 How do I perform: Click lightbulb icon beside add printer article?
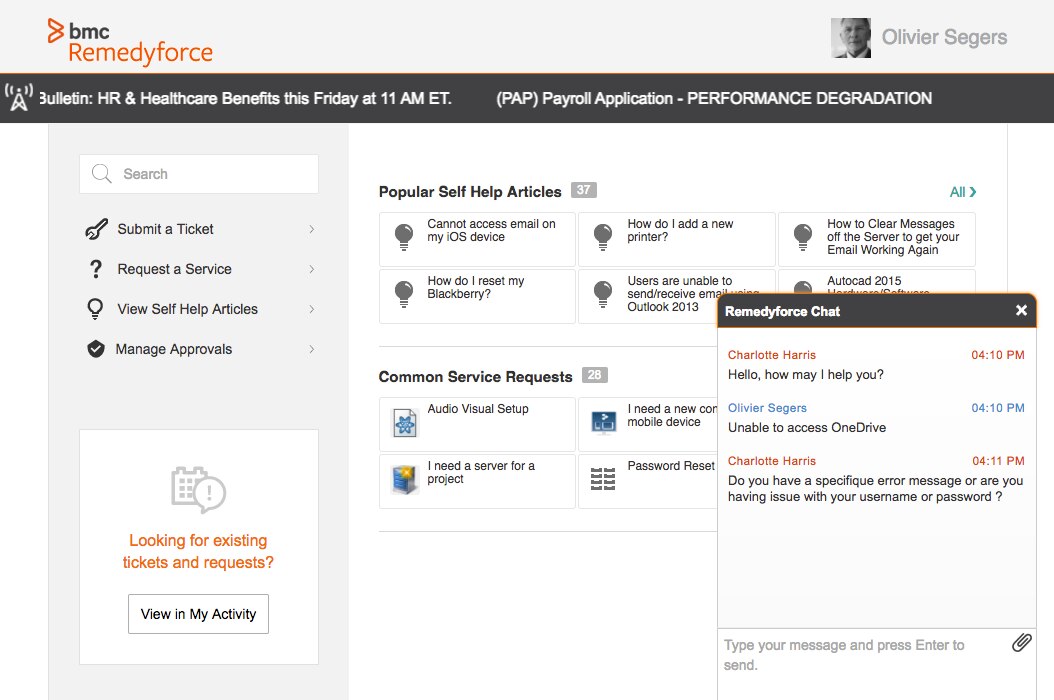[603, 237]
